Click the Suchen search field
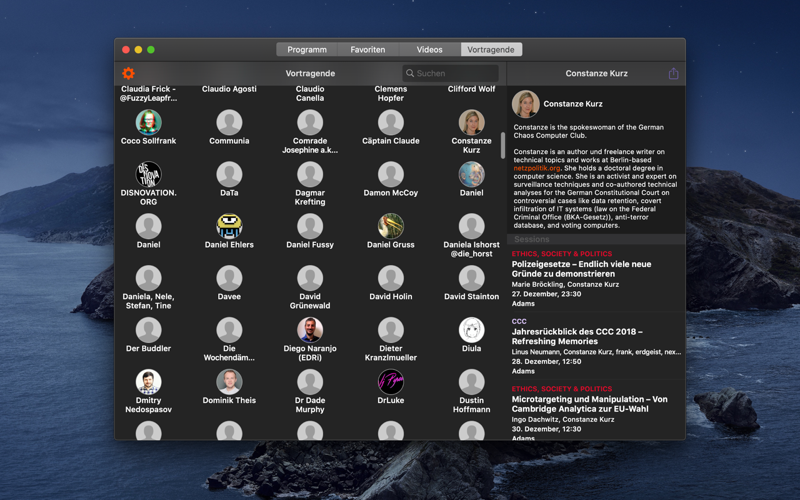The image size is (800, 500). (x=451, y=73)
